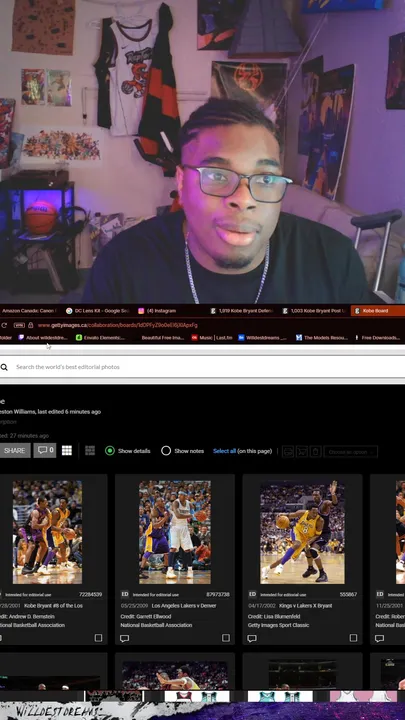Screen dimensions: 405x720
Task: Click the Last.fm bookmark icon
Action: tap(194, 338)
